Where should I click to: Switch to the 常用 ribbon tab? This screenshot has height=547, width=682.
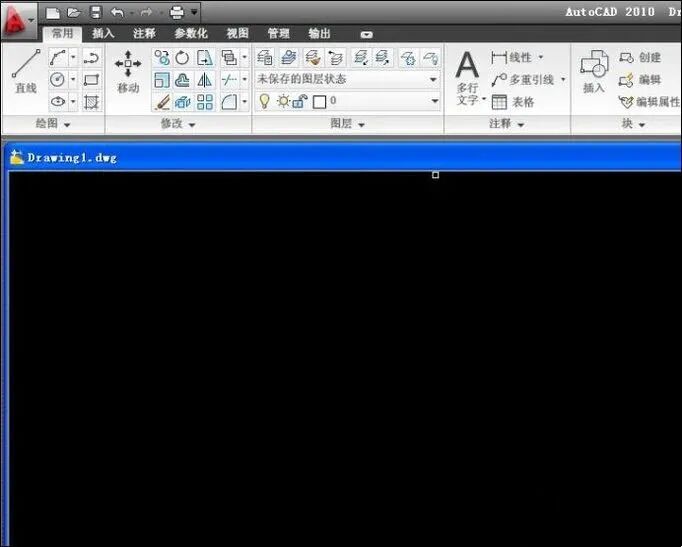(x=63, y=33)
